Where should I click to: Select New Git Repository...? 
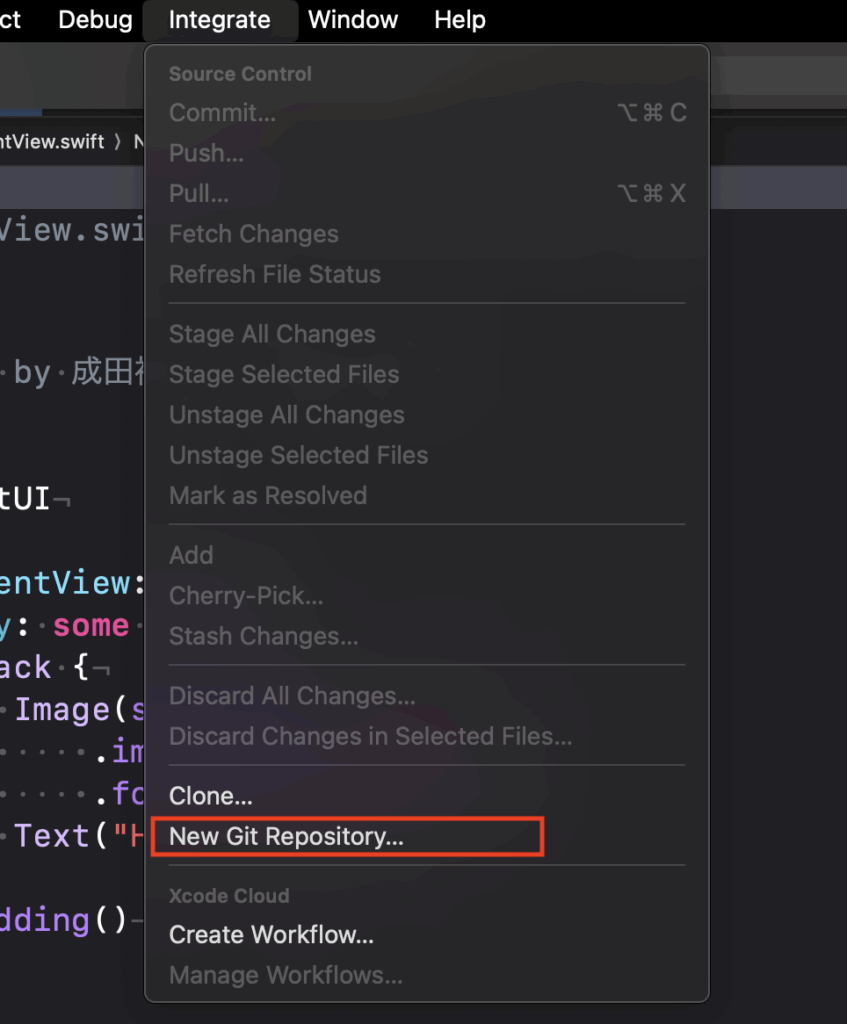[427, 837]
